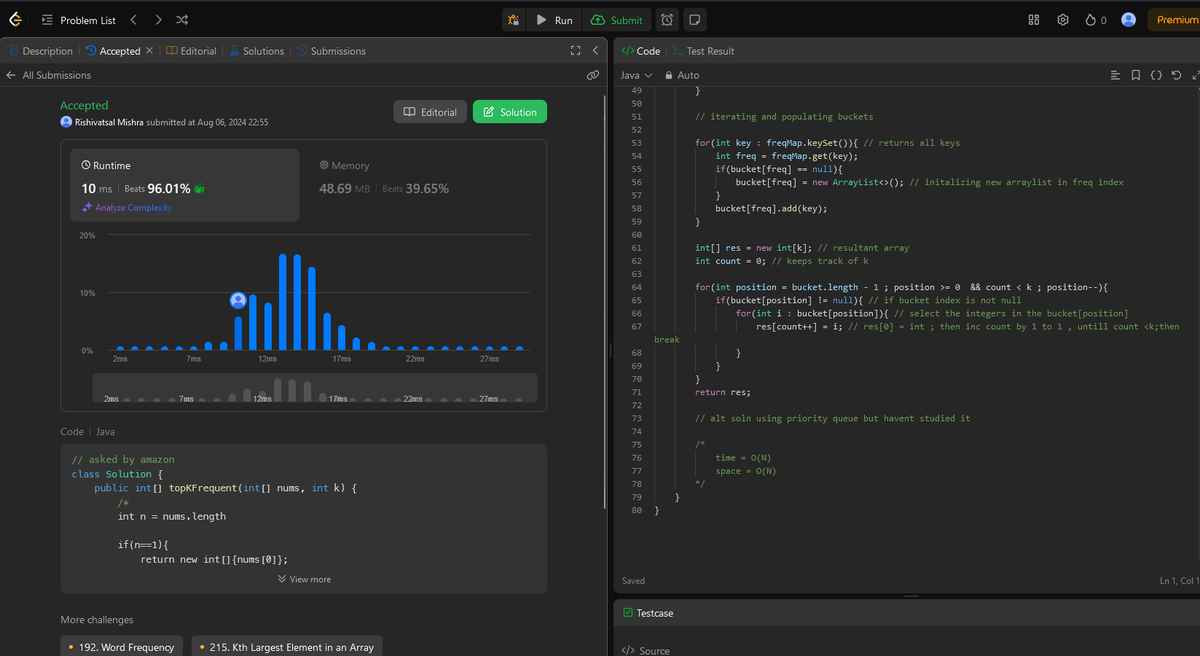The image size is (1200, 656).
Task: Click the debugger bug icon
Action: [513, 20]
